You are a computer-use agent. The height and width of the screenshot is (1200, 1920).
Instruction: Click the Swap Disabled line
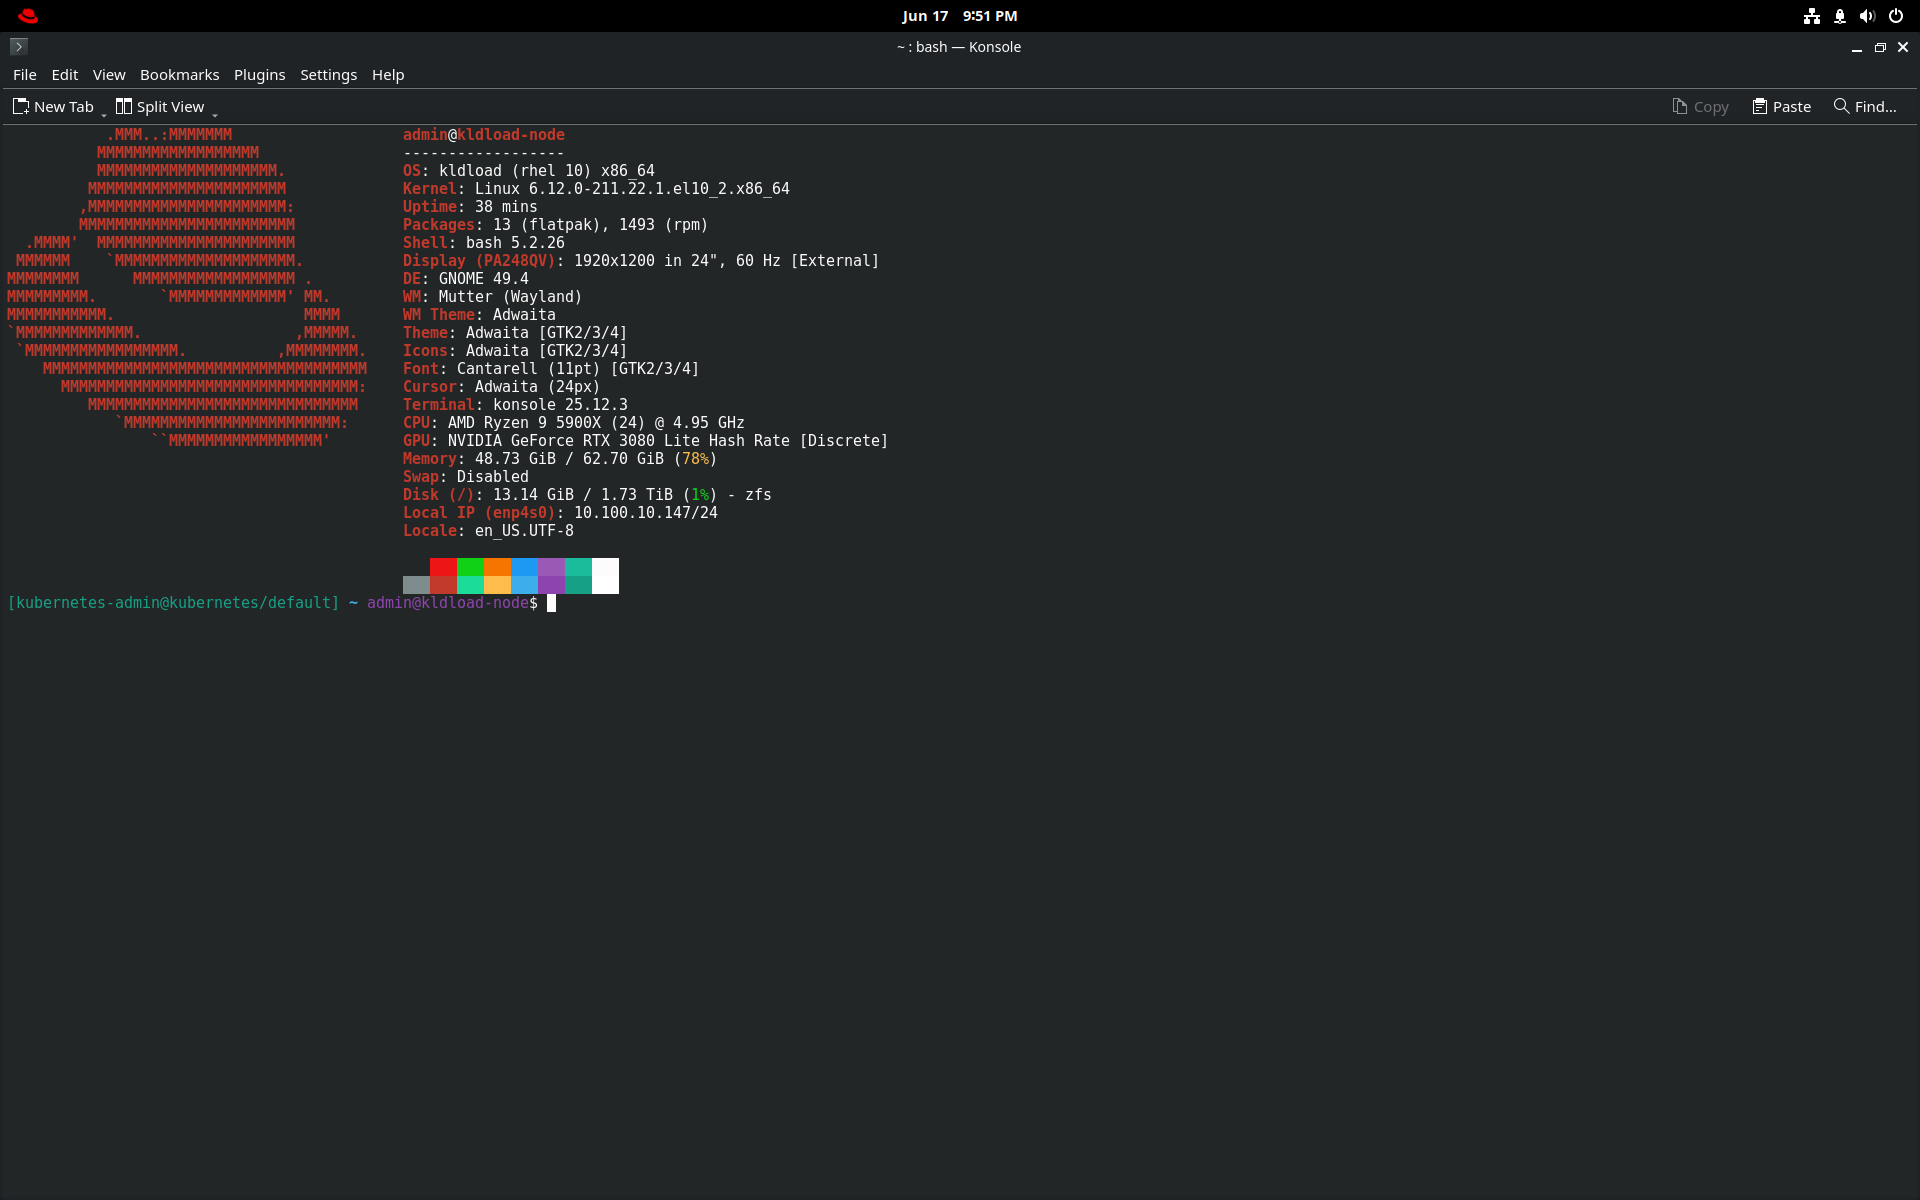[x=466, y=477]
